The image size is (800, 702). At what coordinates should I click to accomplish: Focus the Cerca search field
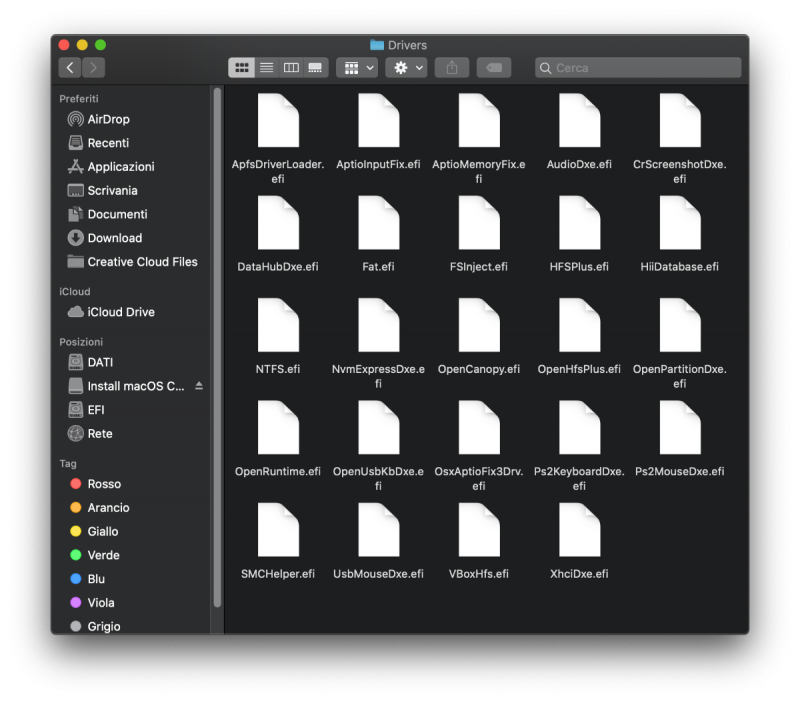[x=638, y=67]
